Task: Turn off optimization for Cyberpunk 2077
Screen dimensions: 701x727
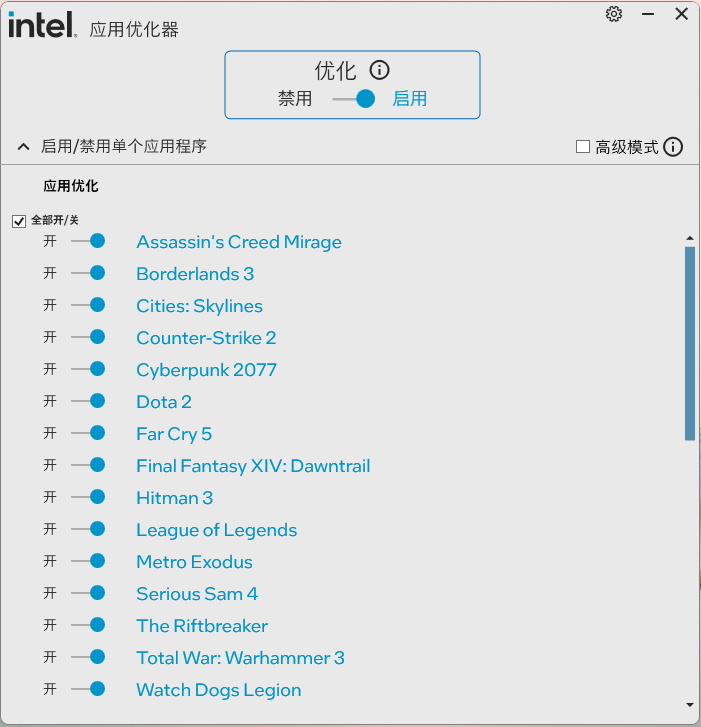Action: [x=88, y=369]
